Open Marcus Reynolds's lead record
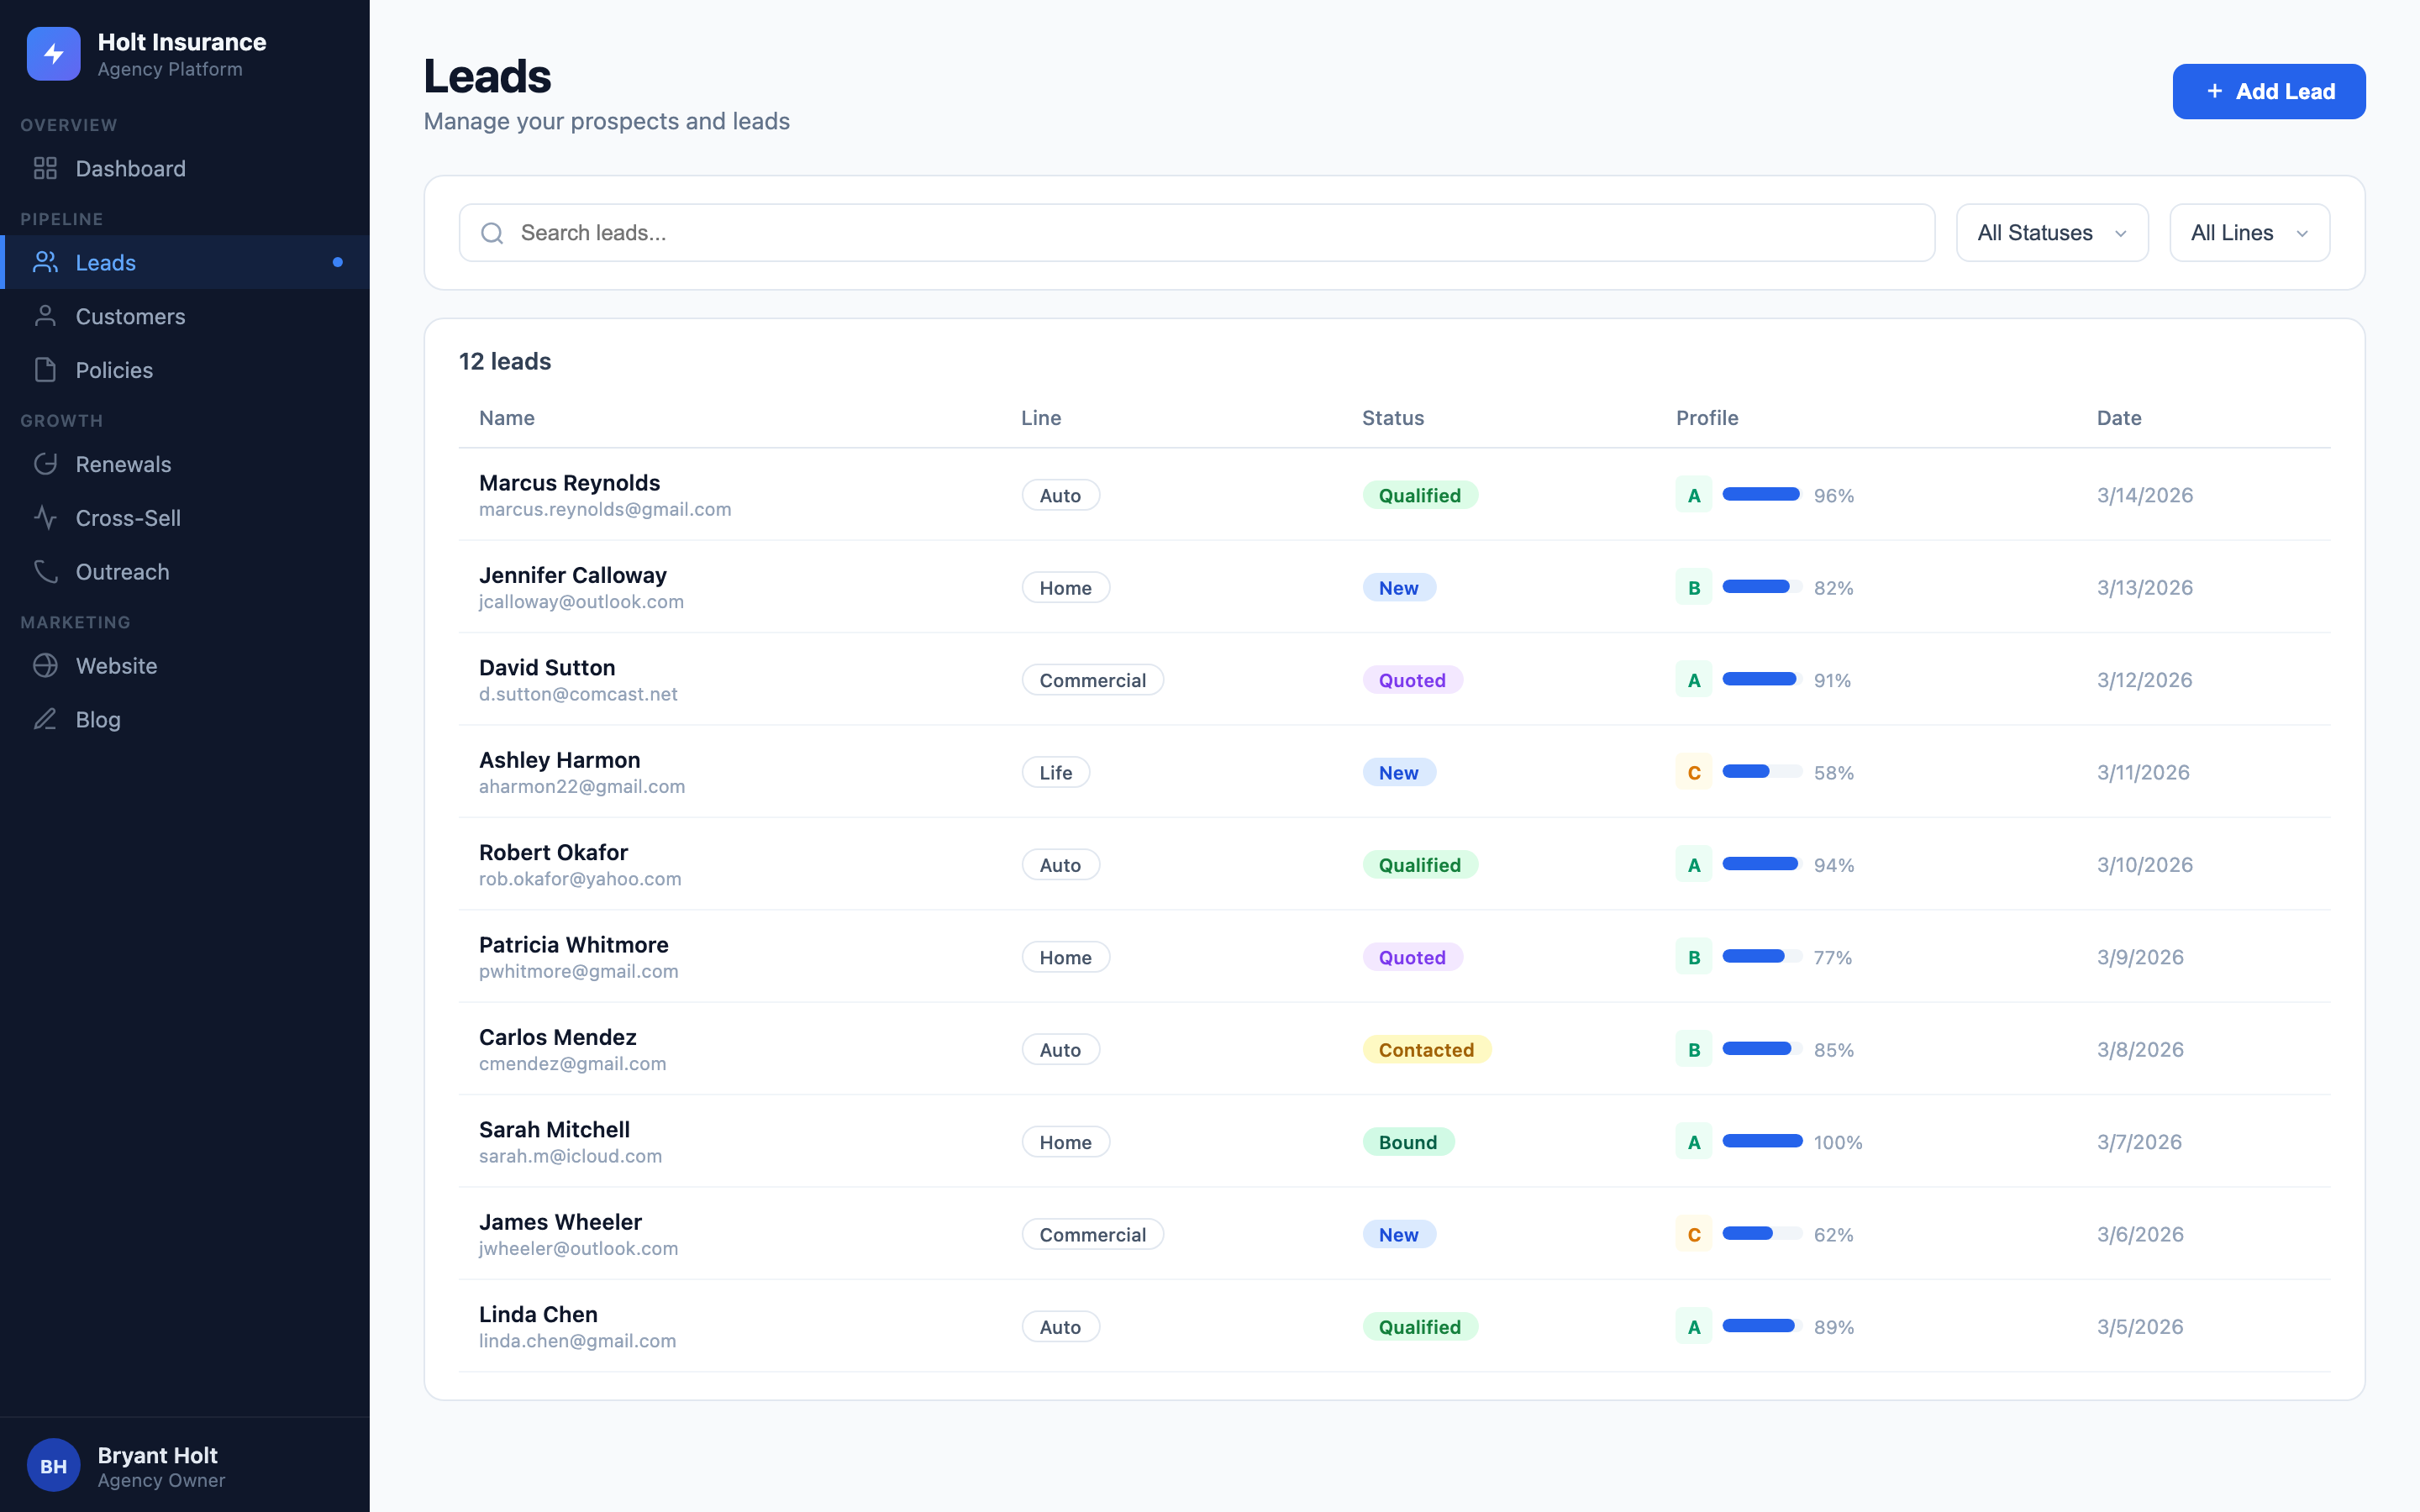 [568, 482]
